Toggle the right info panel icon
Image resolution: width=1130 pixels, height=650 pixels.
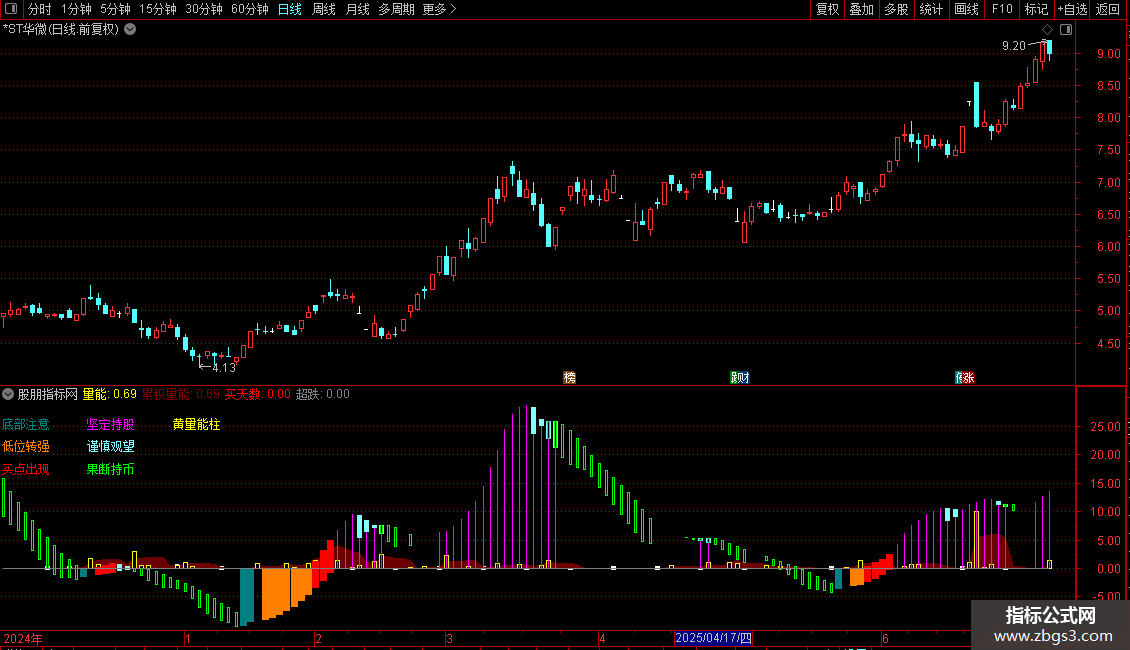[x=1066, y=30]
